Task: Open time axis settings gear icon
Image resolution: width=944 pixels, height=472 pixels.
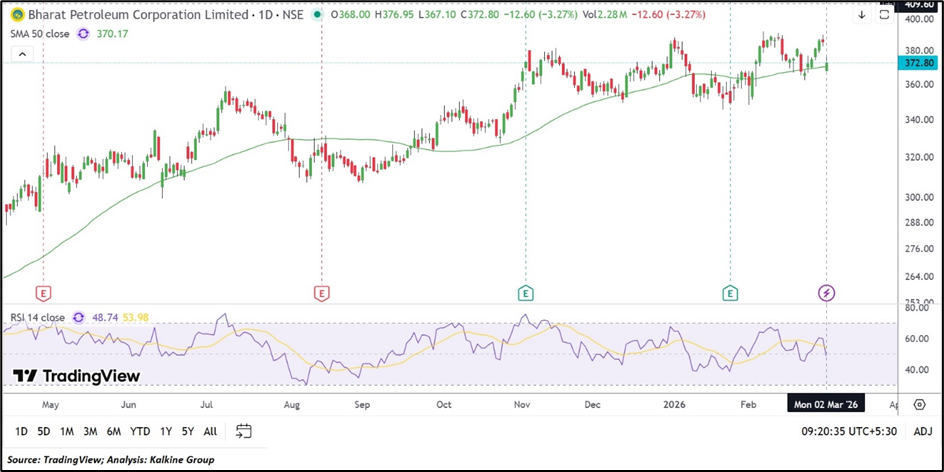Action: (919, 403)
